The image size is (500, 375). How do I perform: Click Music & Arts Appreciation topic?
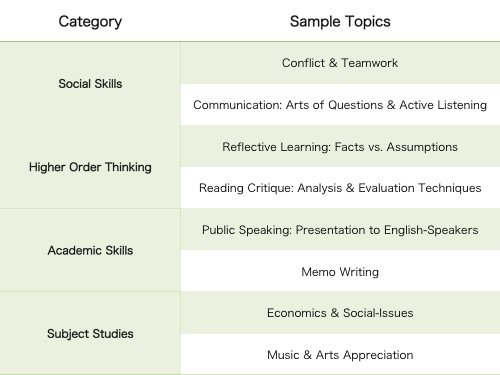coord(340,355)
